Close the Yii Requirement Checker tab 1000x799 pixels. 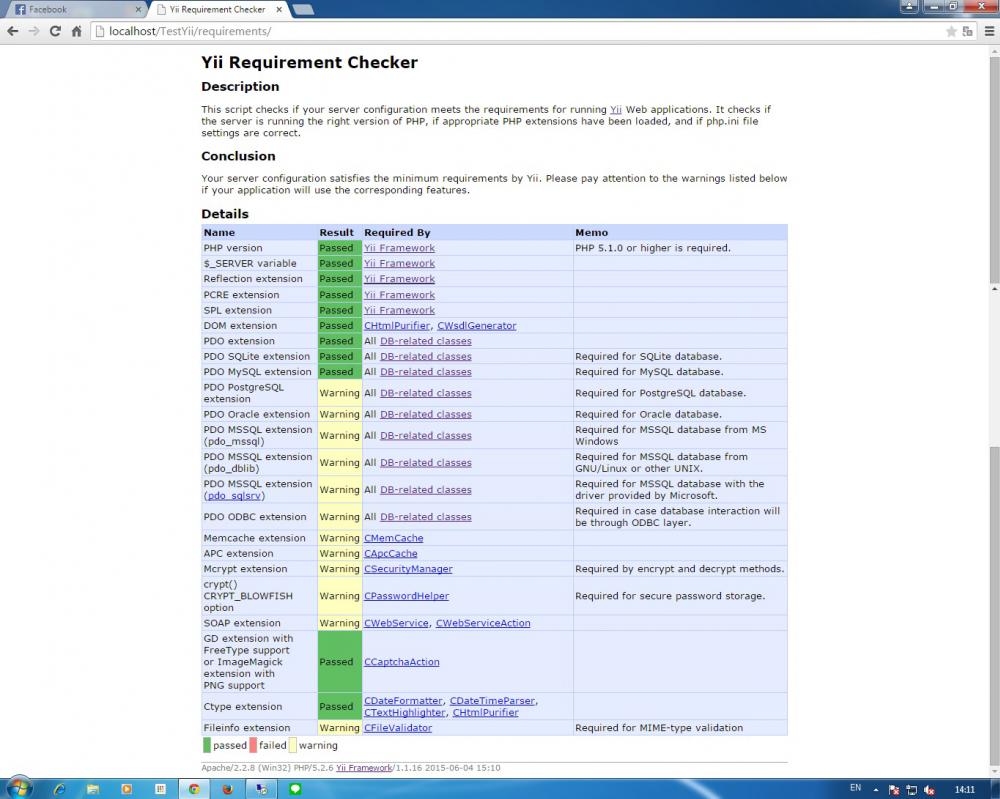click(279, 10)
